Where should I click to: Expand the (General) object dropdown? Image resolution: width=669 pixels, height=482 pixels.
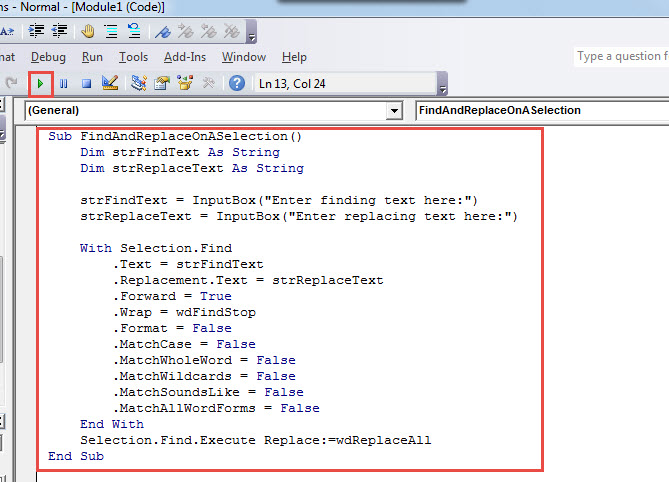[393, 110]
